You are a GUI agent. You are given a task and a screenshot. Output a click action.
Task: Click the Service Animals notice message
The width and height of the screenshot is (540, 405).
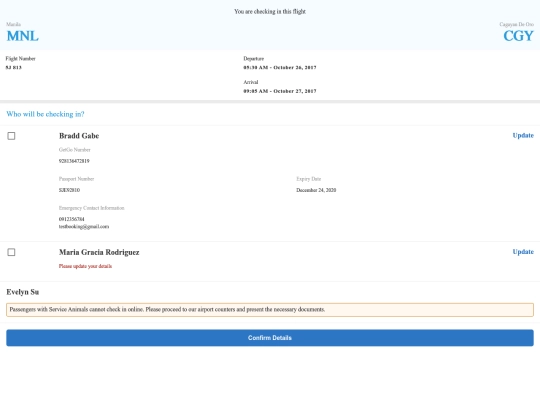(270, 310)
